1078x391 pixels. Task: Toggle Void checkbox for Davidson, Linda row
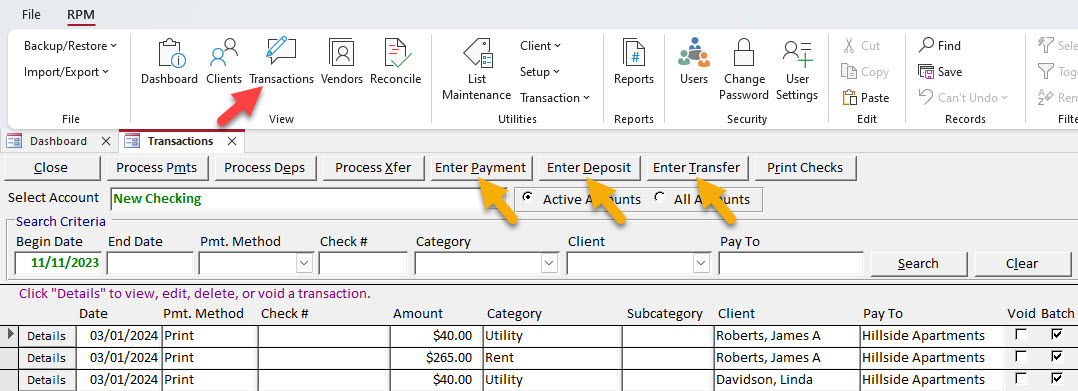[1022, 379]
